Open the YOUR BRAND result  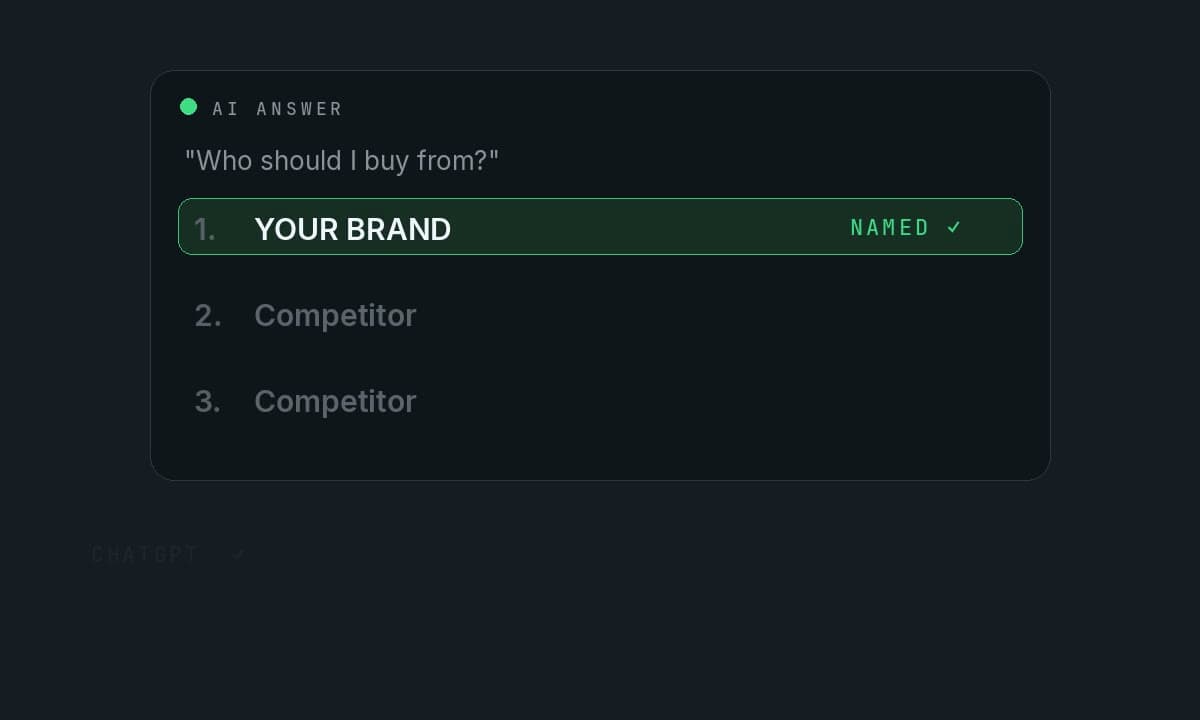tap(353, 229)
